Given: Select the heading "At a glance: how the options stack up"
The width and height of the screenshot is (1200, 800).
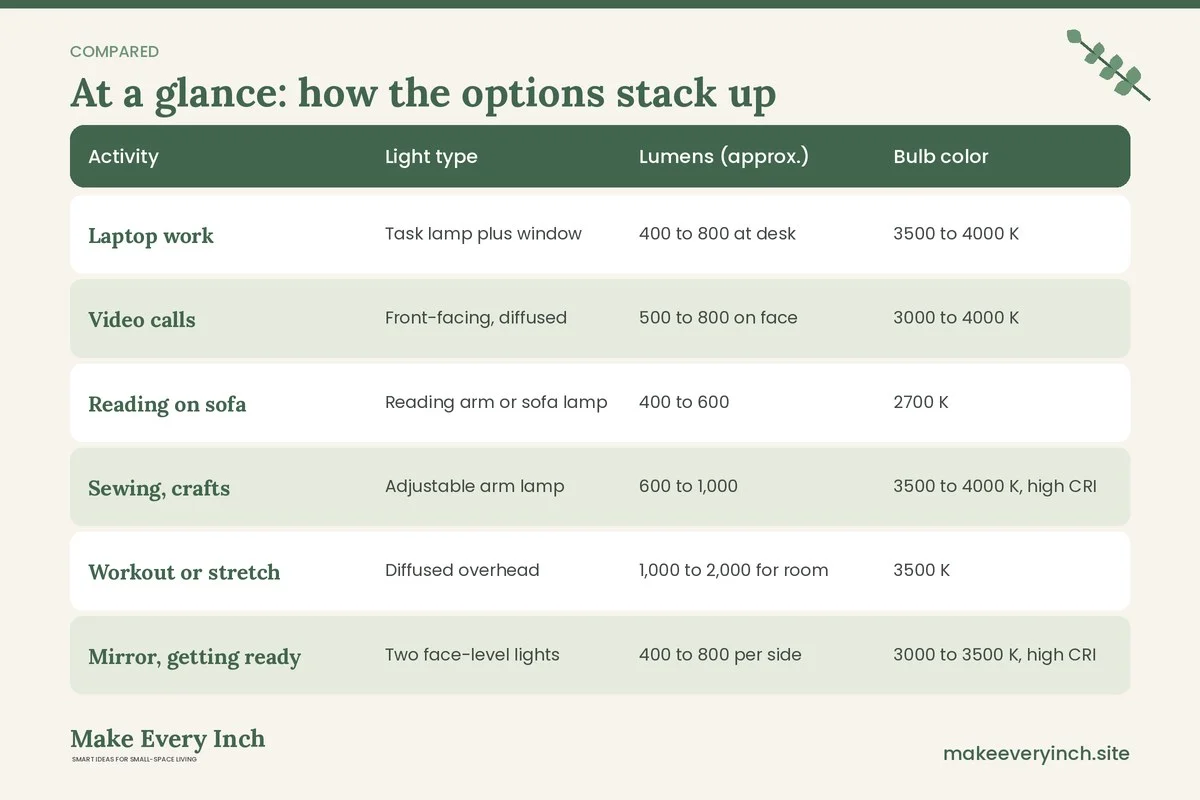Looking at the screenshot, I should click(x=423, y=93).
